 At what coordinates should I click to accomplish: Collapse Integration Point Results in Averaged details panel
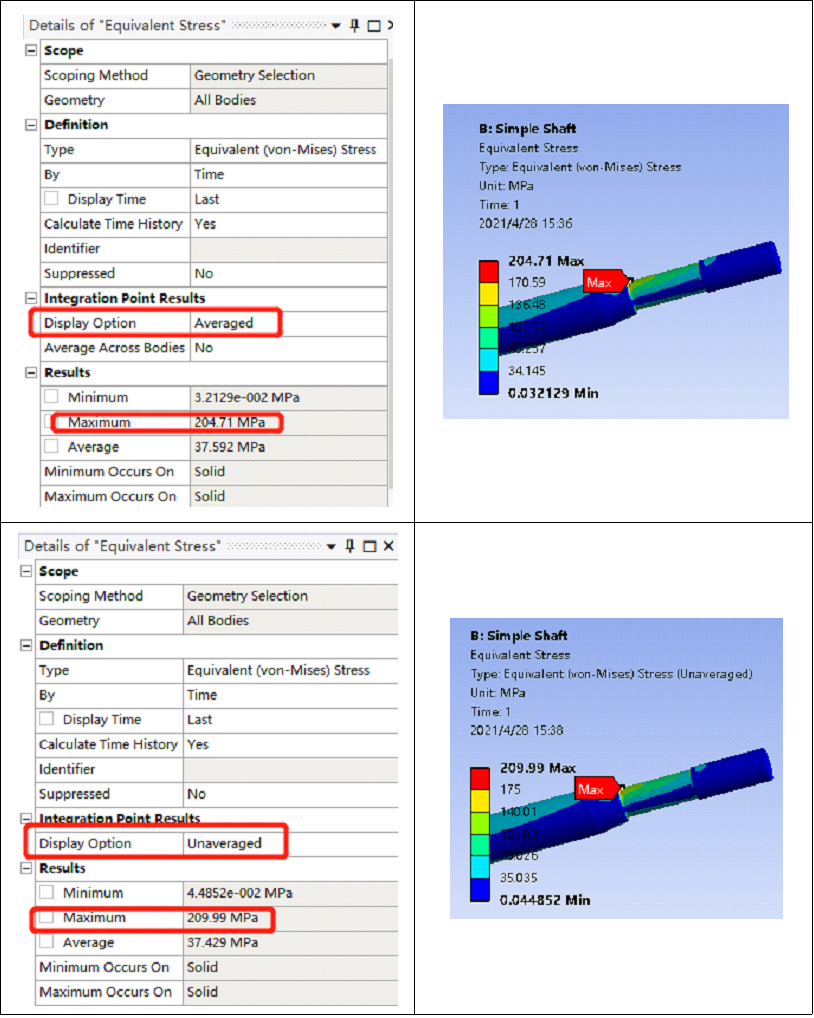click(31, 298)
